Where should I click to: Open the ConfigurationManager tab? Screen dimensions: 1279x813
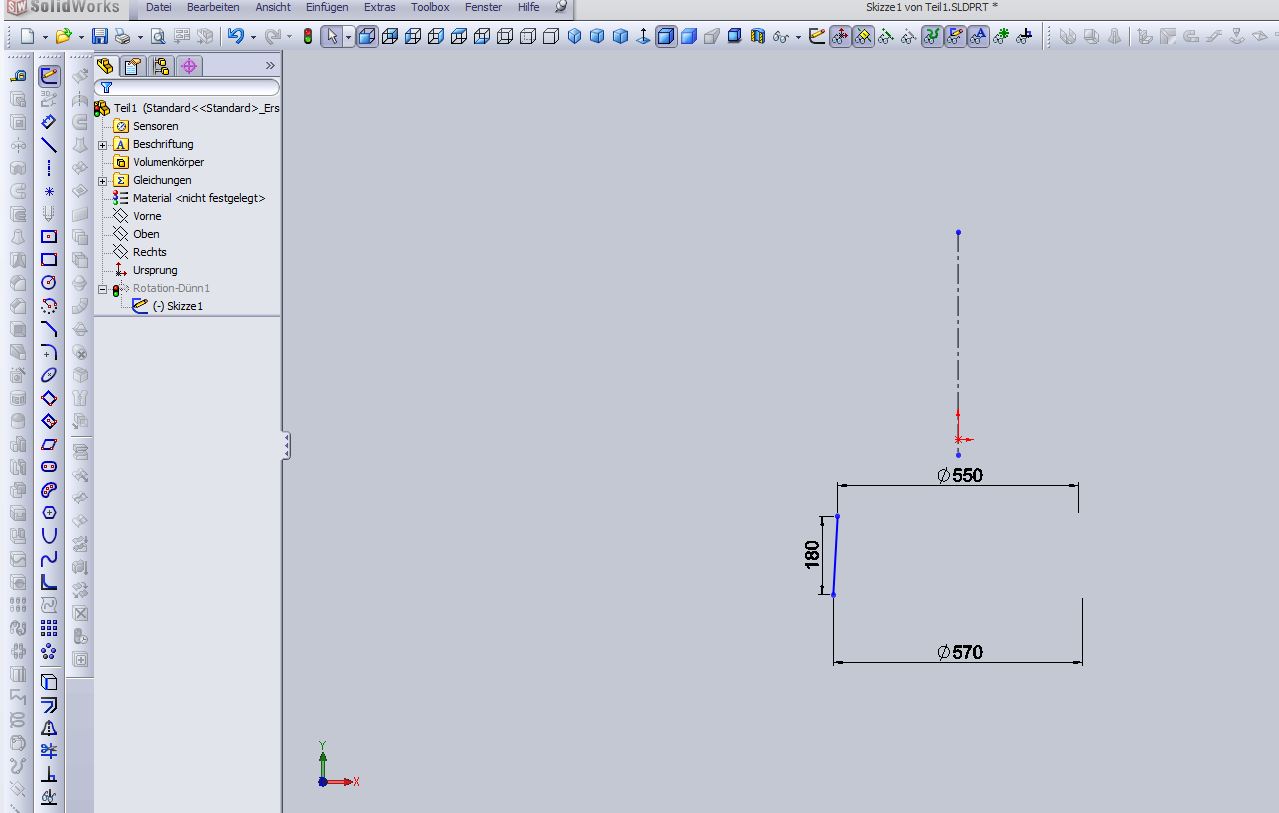coord(160,66)
